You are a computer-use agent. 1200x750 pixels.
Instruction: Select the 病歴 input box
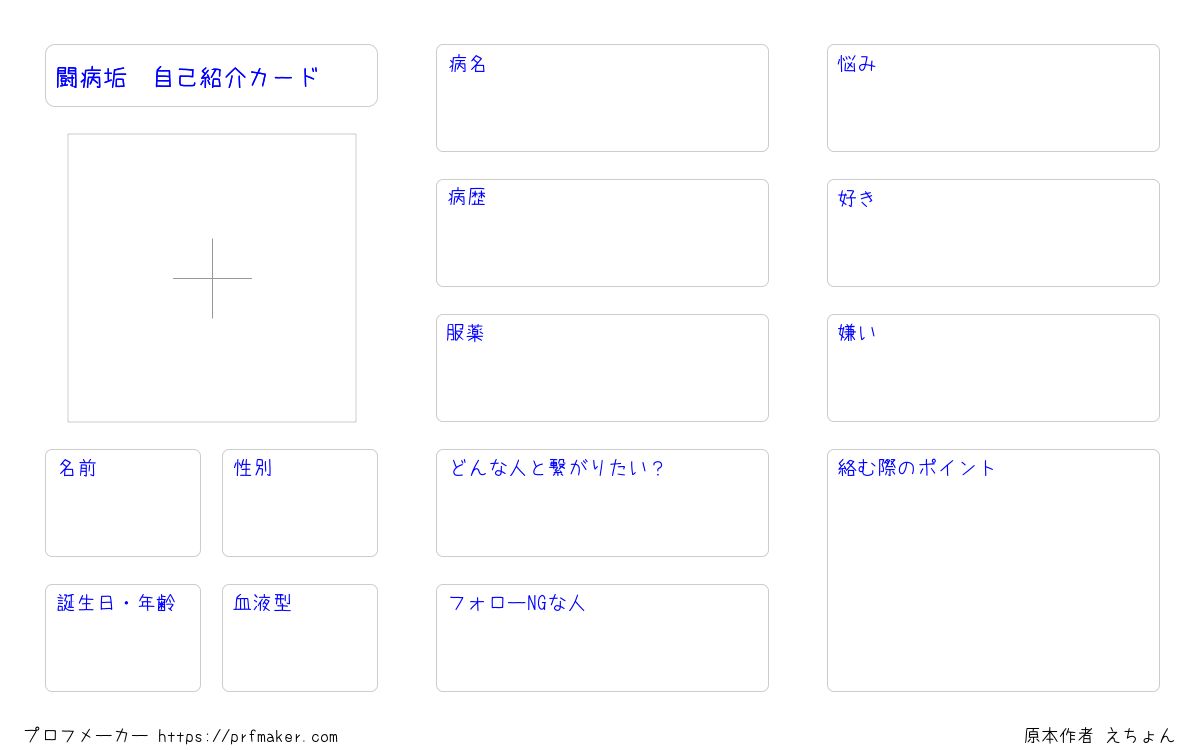tap(602, 233)
